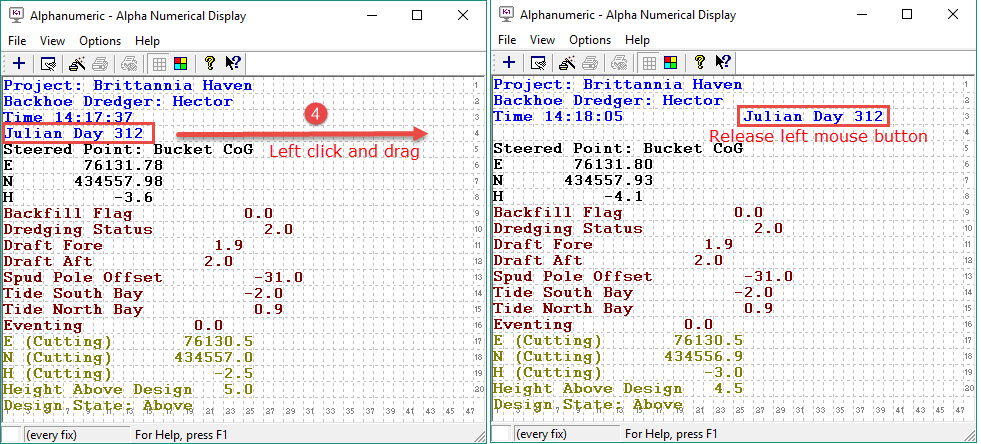Screen dimensions: 981x444
Task: Open the Help menu in the 14:17:37 window
Action: 148,41
